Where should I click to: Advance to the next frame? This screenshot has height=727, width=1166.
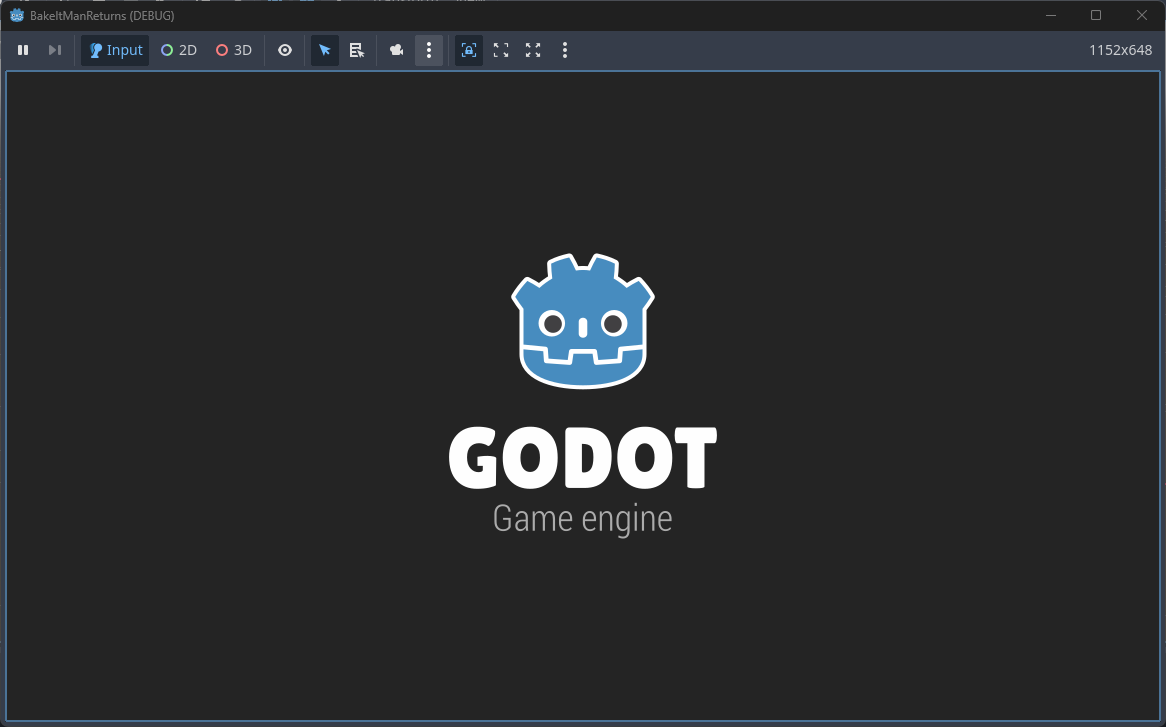tap(54, 50)
